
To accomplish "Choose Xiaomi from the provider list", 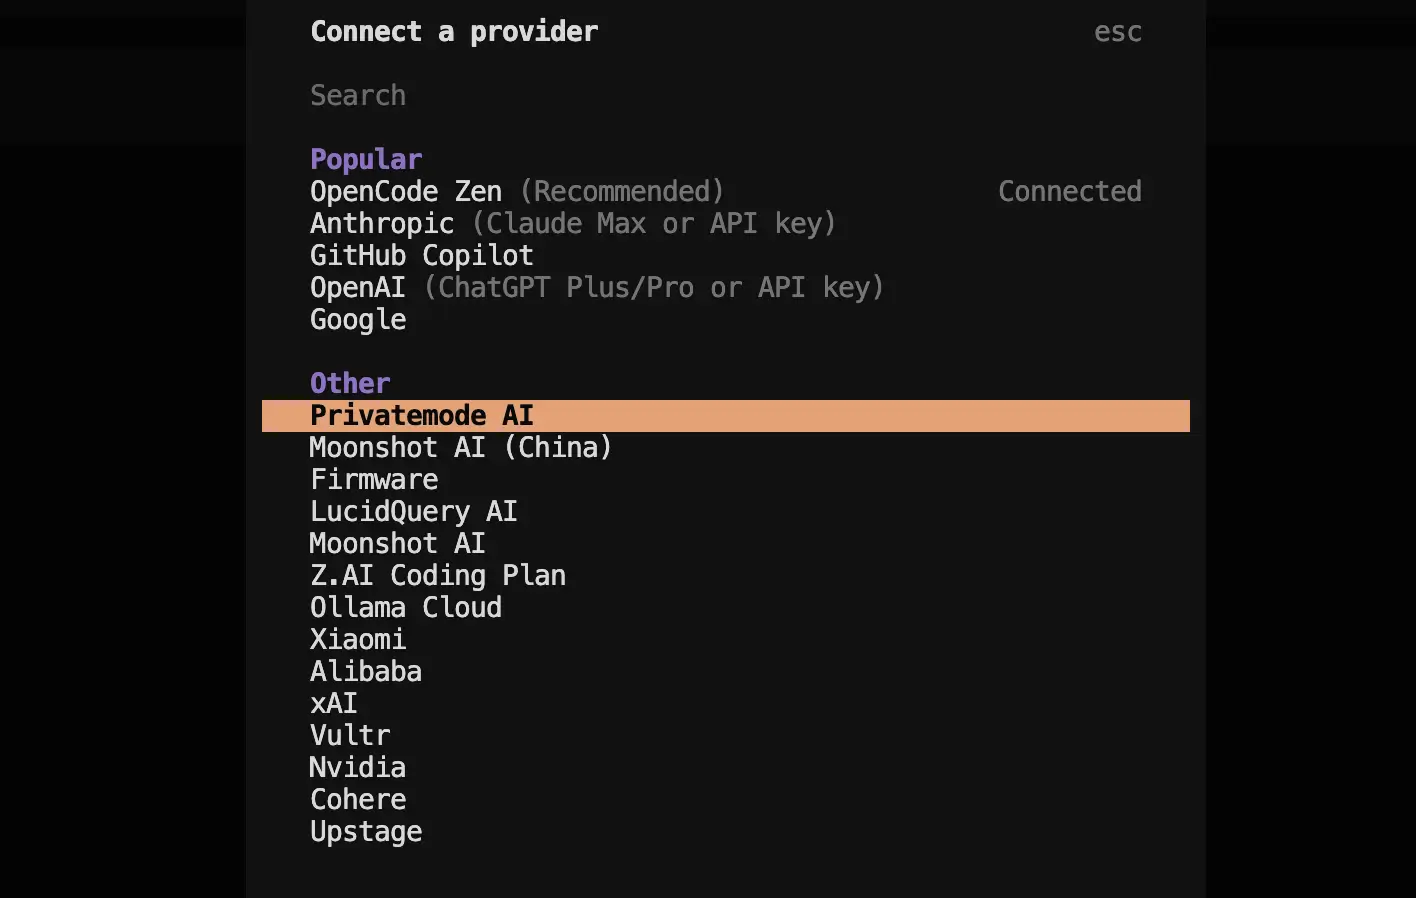I will pyautogui.click(x=358, y=639).
